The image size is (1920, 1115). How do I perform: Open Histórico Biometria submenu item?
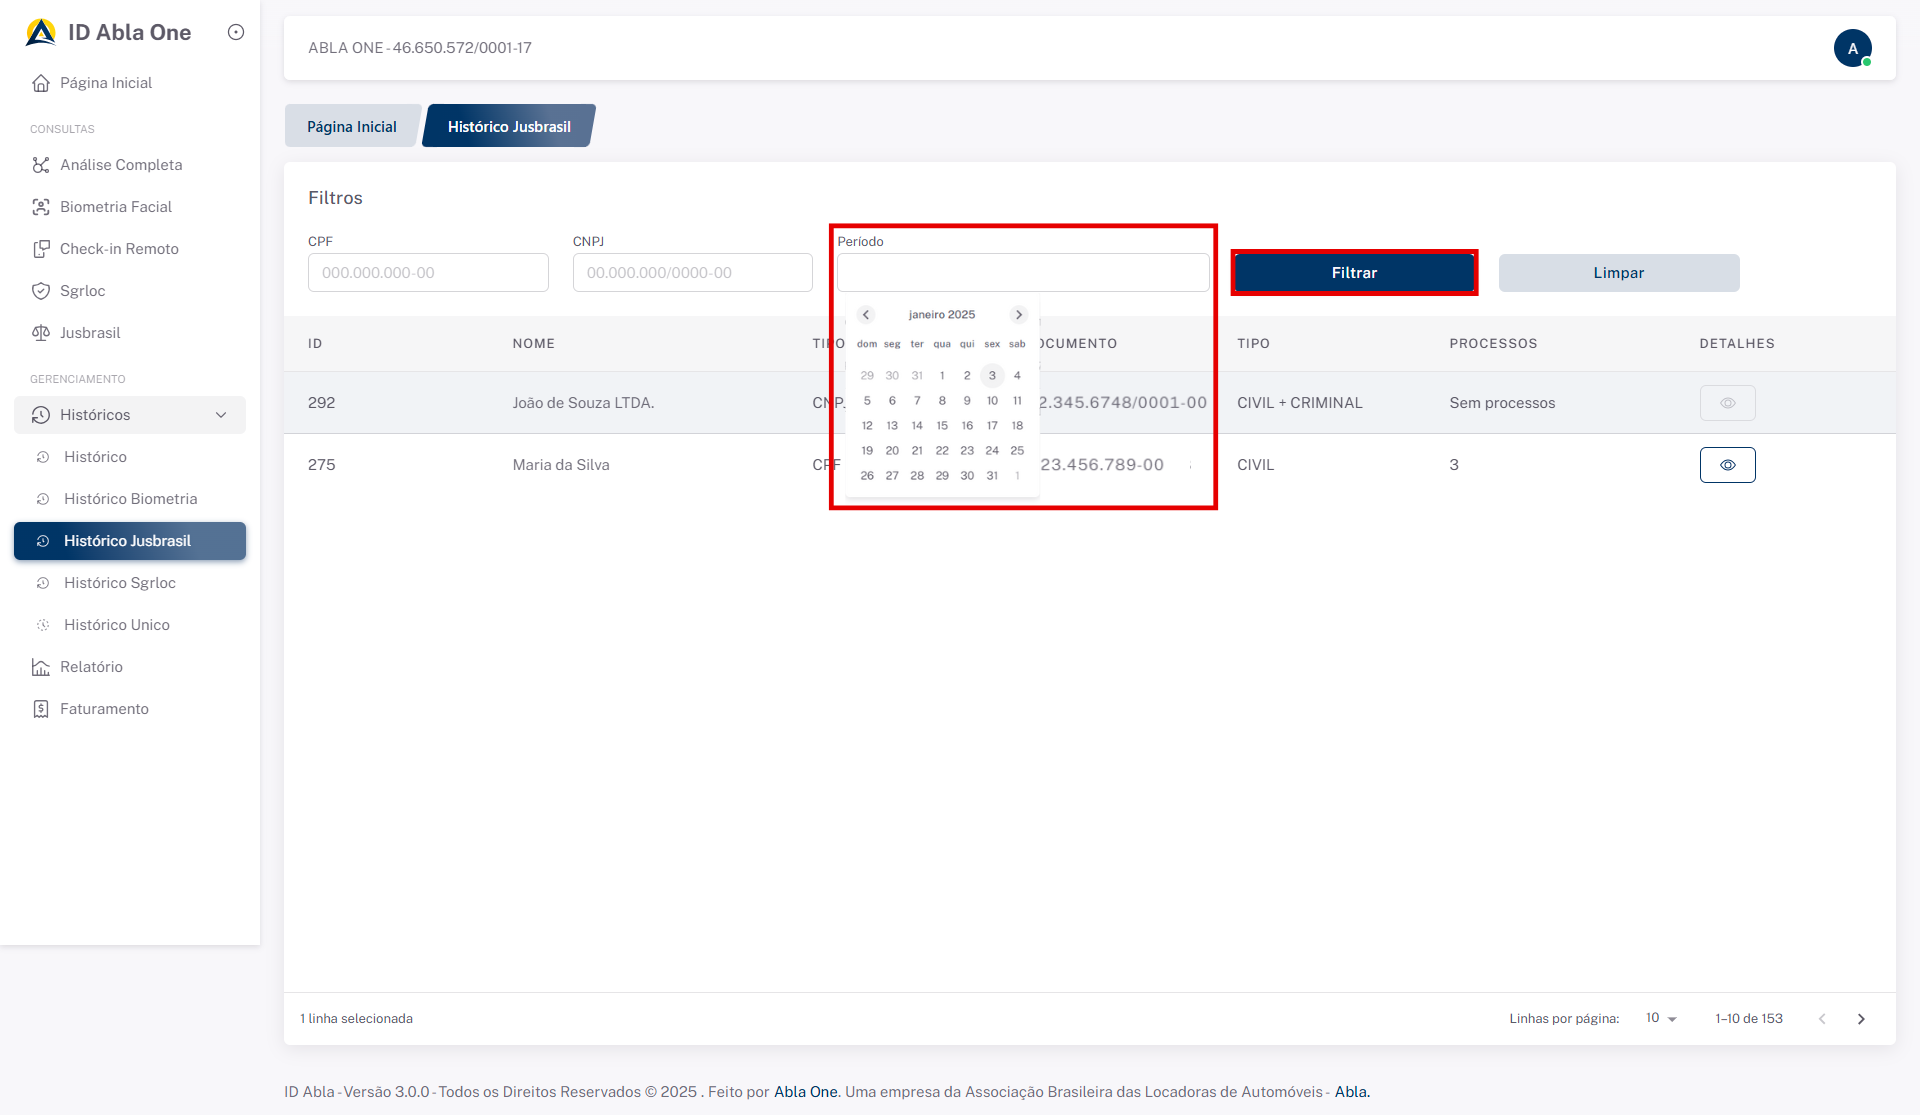point(130,499)
